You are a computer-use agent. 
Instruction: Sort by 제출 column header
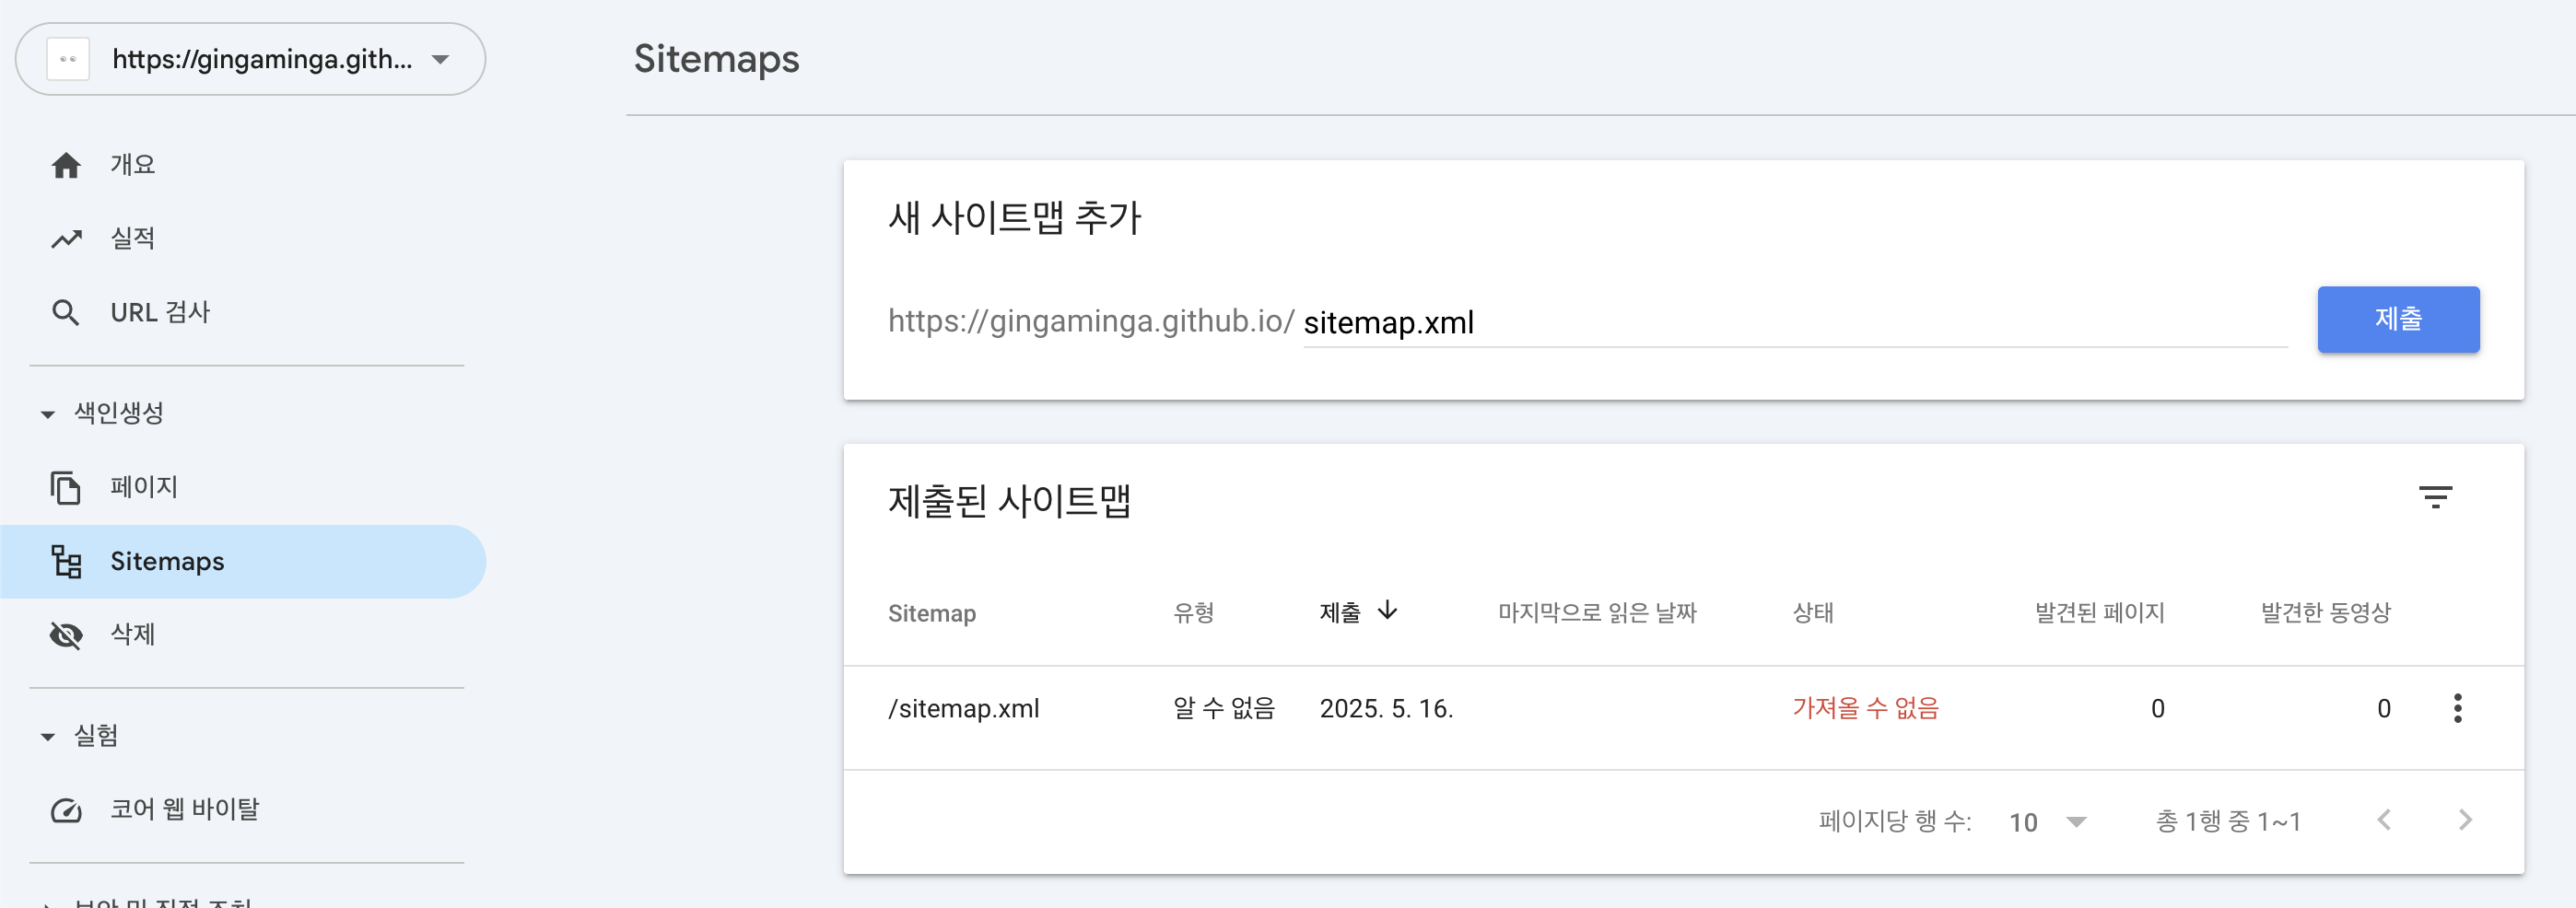pyautogui.click(x=1340, y=613)
